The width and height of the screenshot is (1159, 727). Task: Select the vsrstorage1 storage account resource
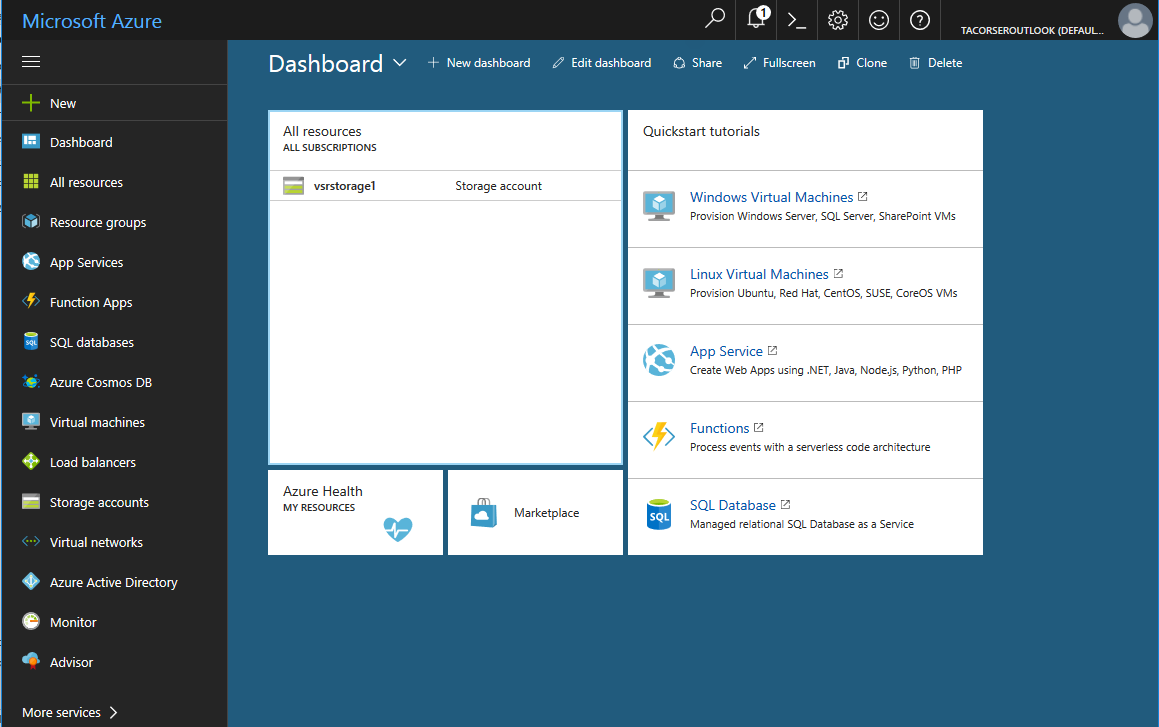click(x=345, y=185)
